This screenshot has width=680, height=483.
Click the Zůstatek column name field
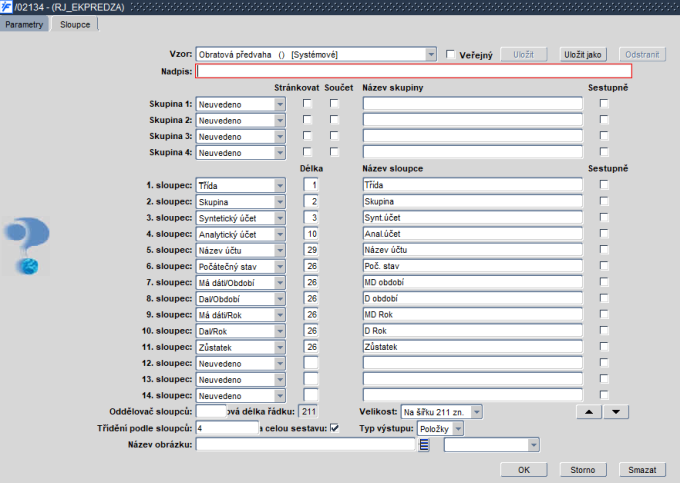point(472,346)
